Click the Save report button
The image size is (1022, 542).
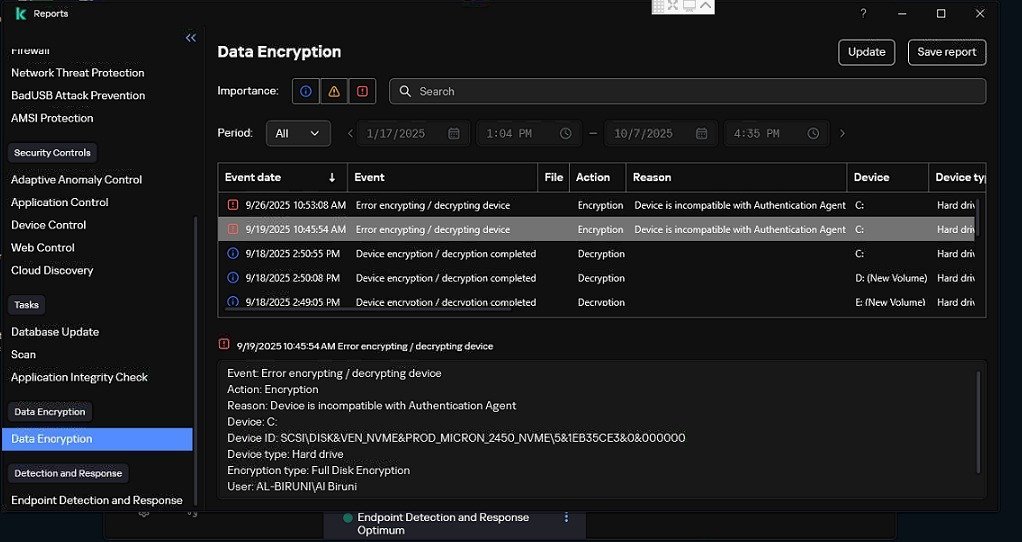946,52
